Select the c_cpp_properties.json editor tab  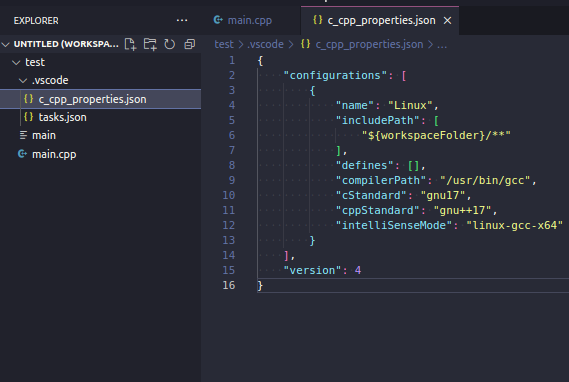[x=381, y=20]
